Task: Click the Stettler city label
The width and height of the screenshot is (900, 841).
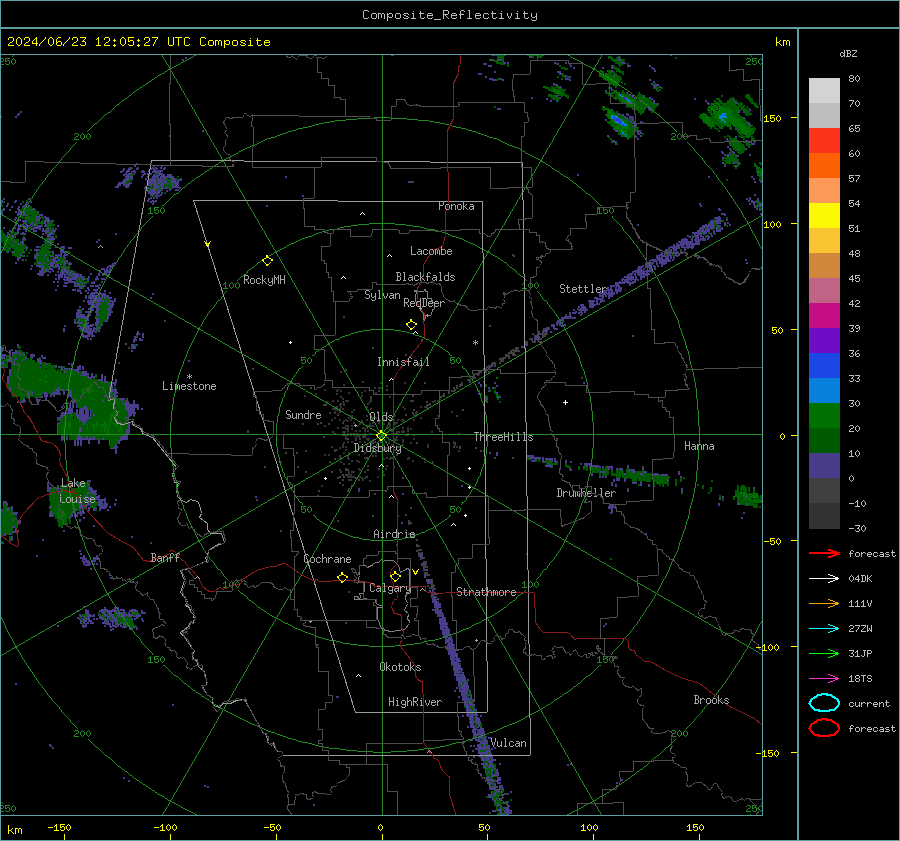Action: [x=583, y=289]
